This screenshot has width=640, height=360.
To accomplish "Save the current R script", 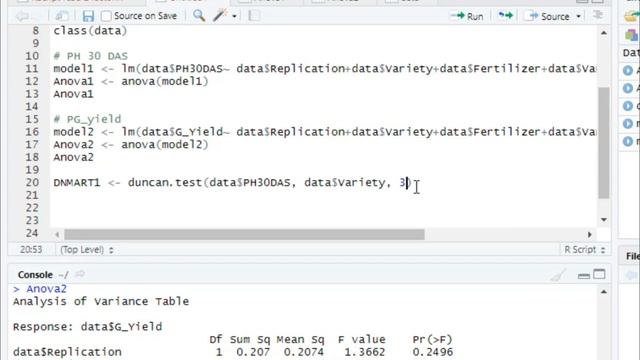I will point(88,16).
